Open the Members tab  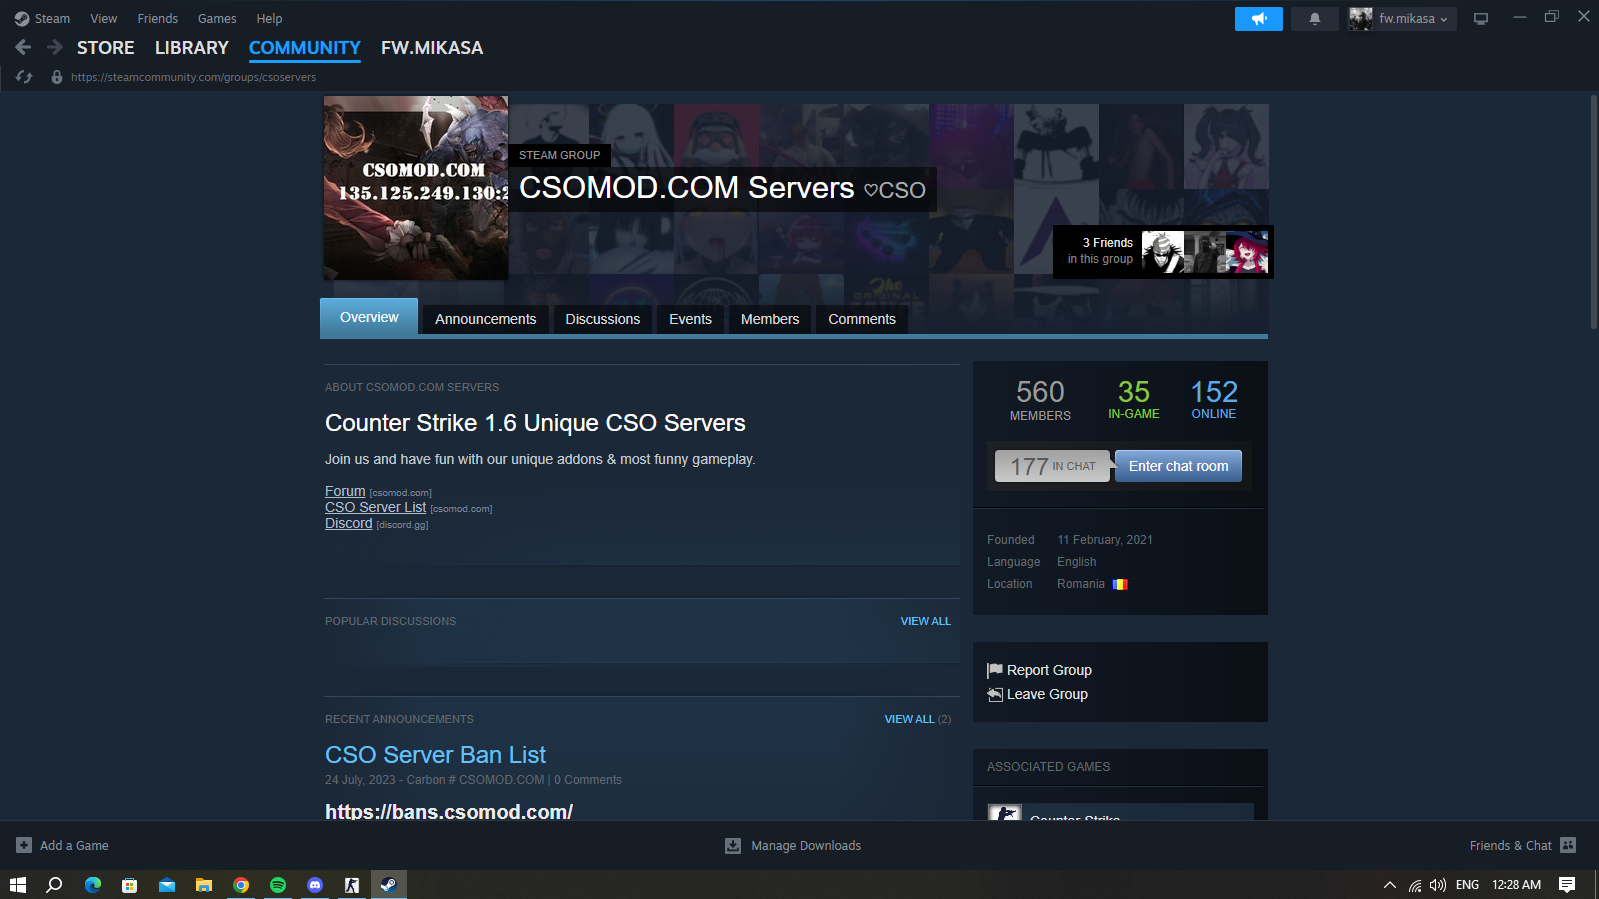coord(769,319)
